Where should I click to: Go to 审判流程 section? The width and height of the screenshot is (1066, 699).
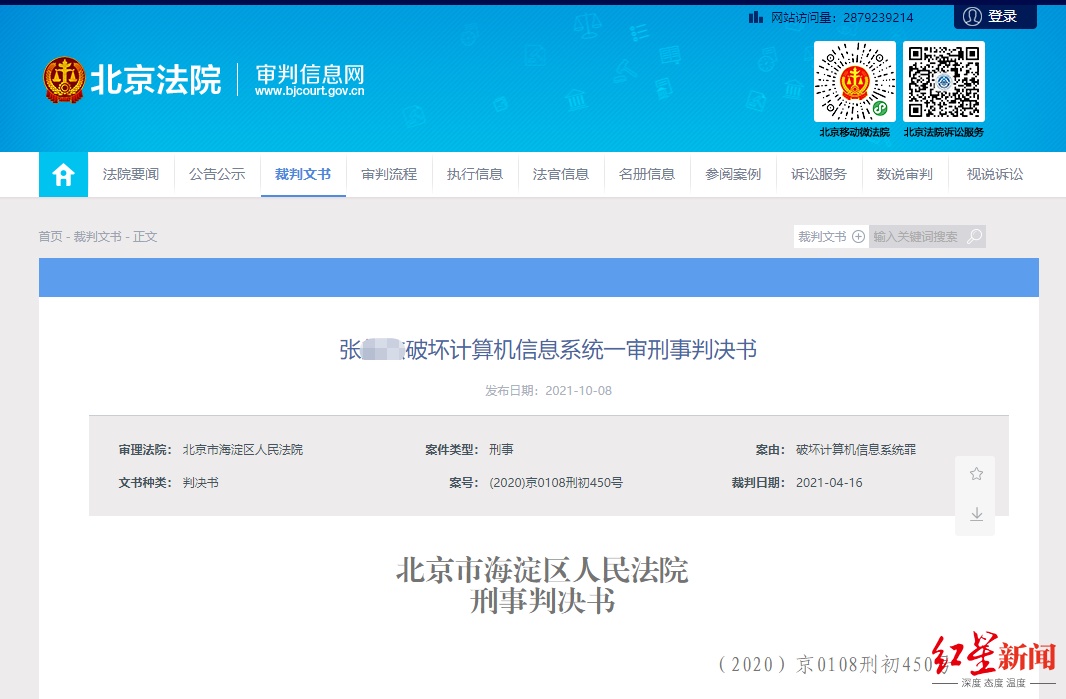(x=389, y=174)
